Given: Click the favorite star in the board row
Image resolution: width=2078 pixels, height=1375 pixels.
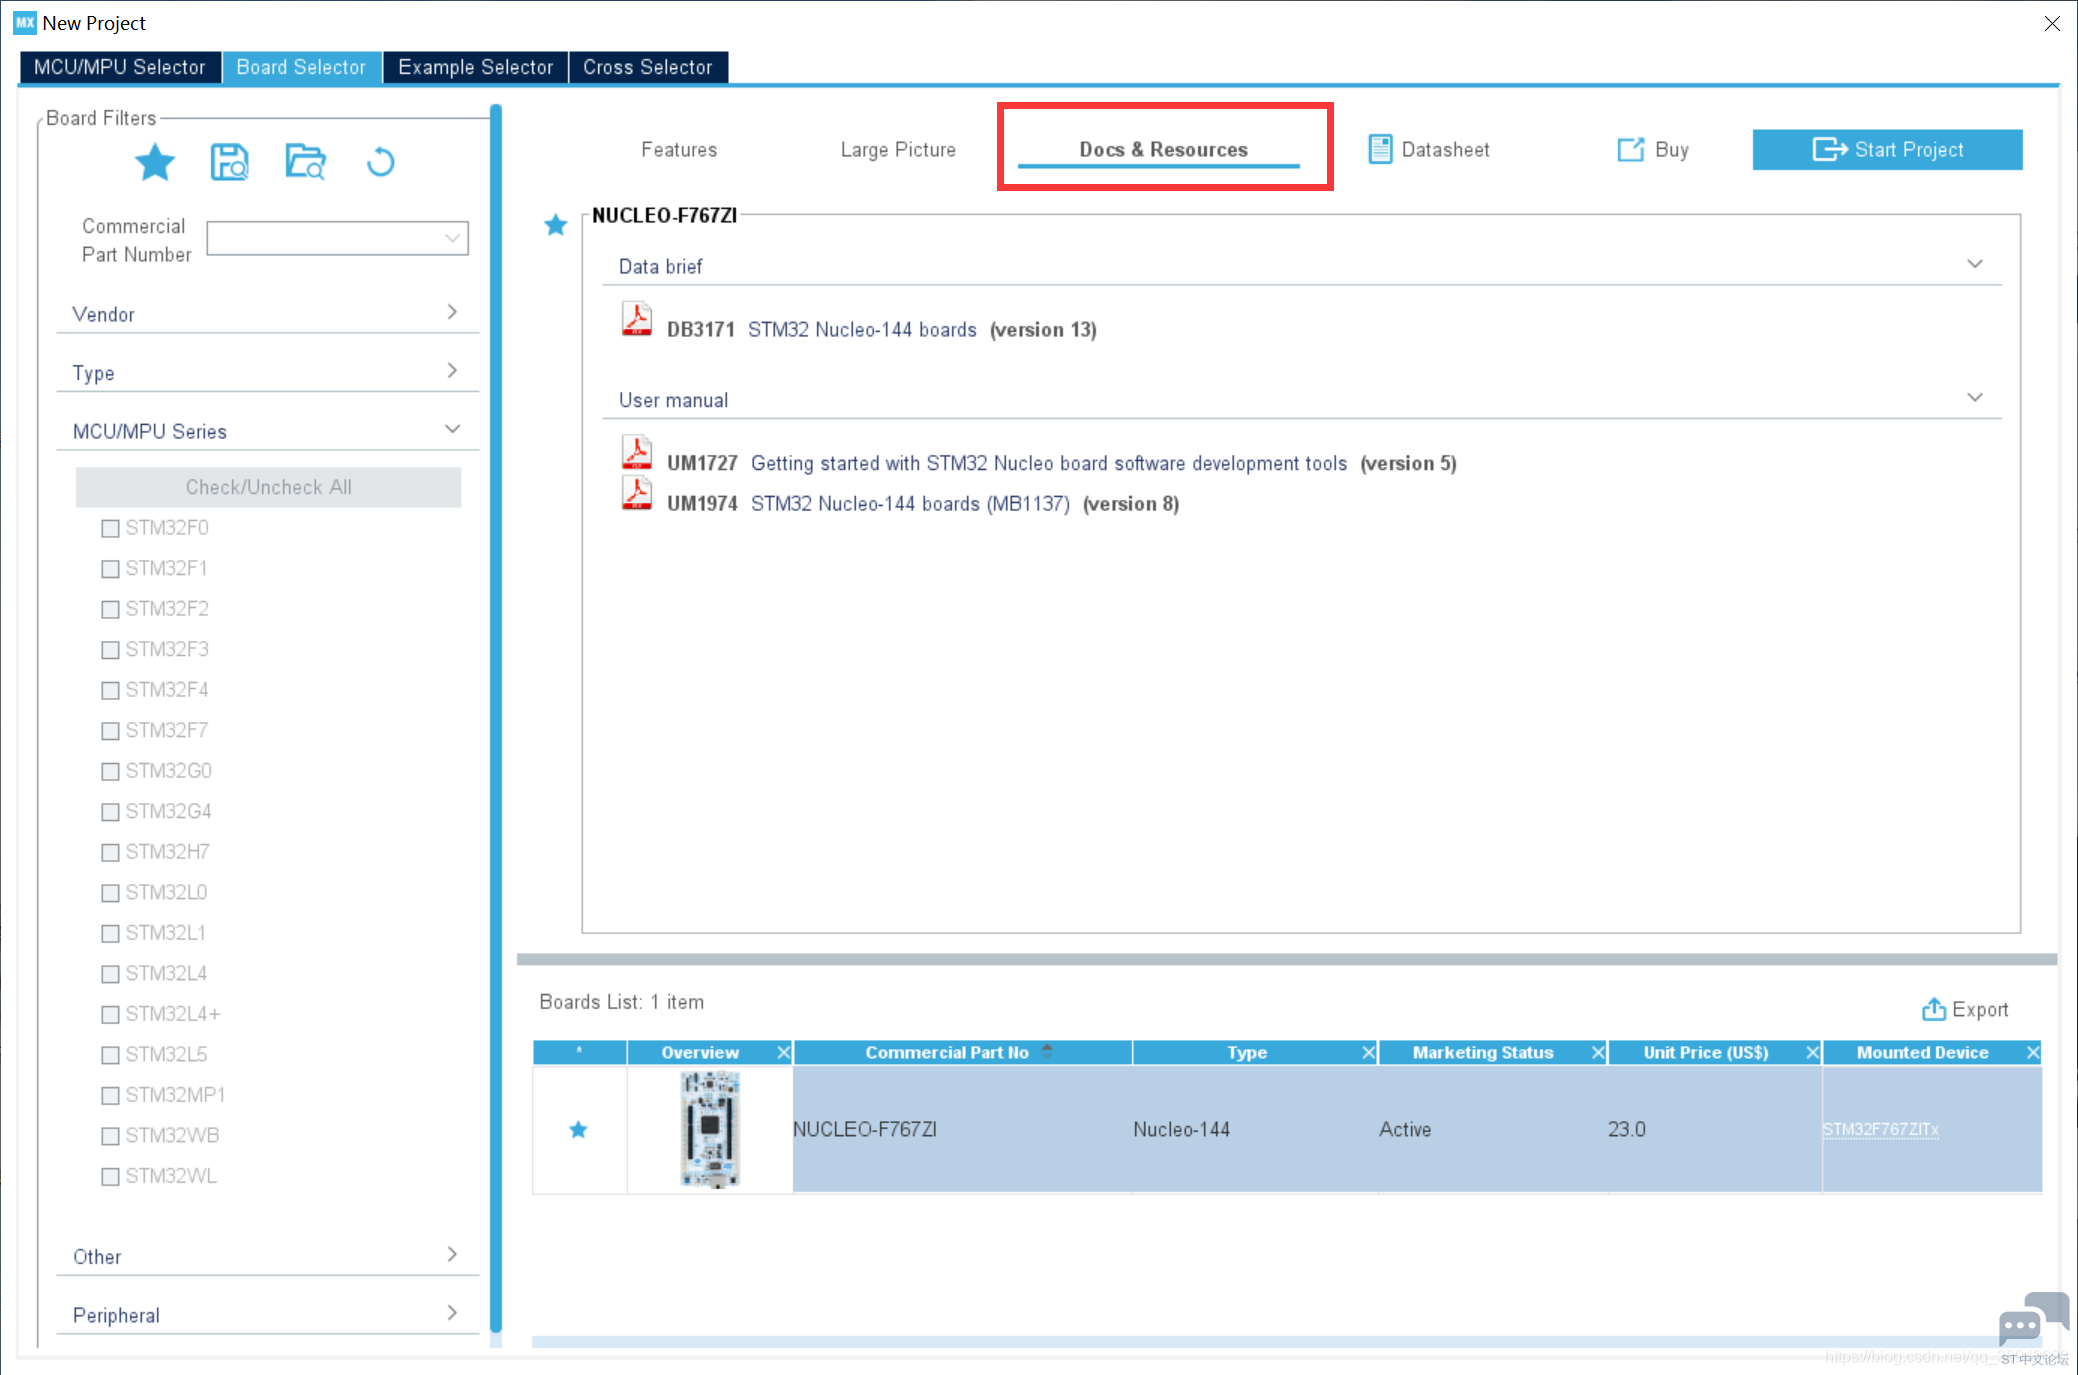Looking at the screenshot, I should [578, 1130].
